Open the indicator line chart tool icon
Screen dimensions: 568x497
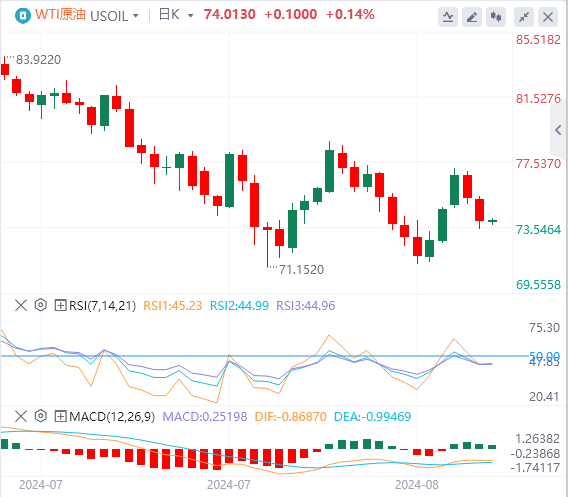[x=448, y=17]
